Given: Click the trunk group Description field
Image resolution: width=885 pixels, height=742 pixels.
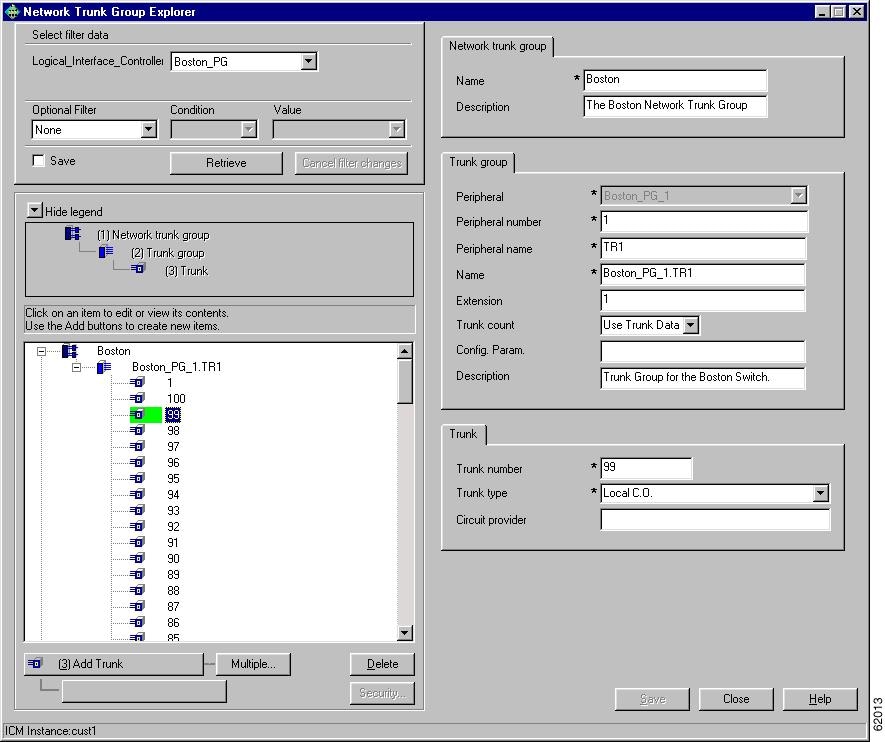Looking at the screenshot, I should coord(703,377).
